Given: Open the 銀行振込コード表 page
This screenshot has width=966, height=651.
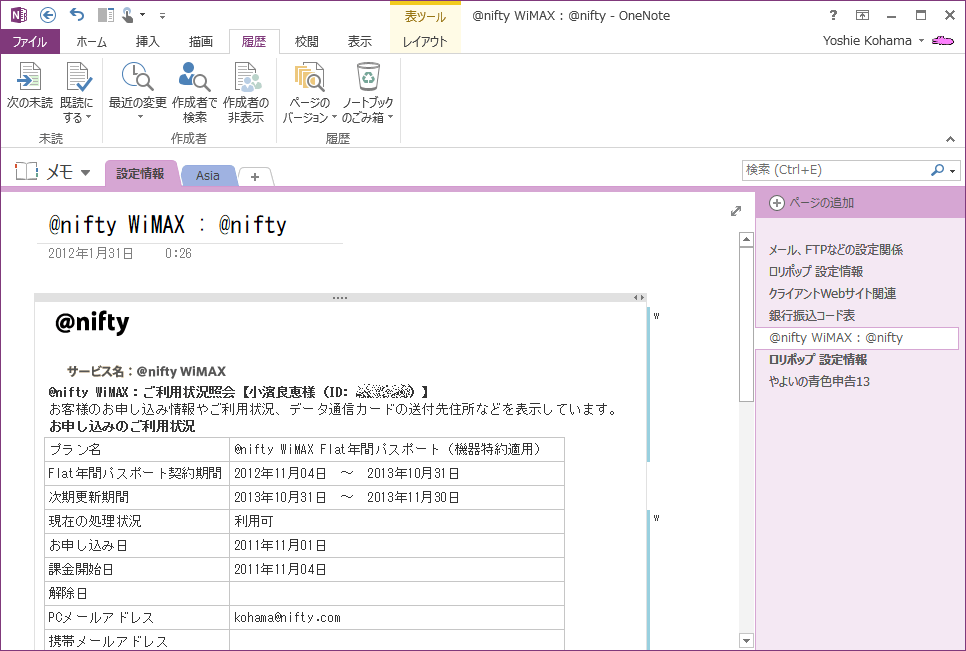Looking at the screenshot, I should click(811, 316).
